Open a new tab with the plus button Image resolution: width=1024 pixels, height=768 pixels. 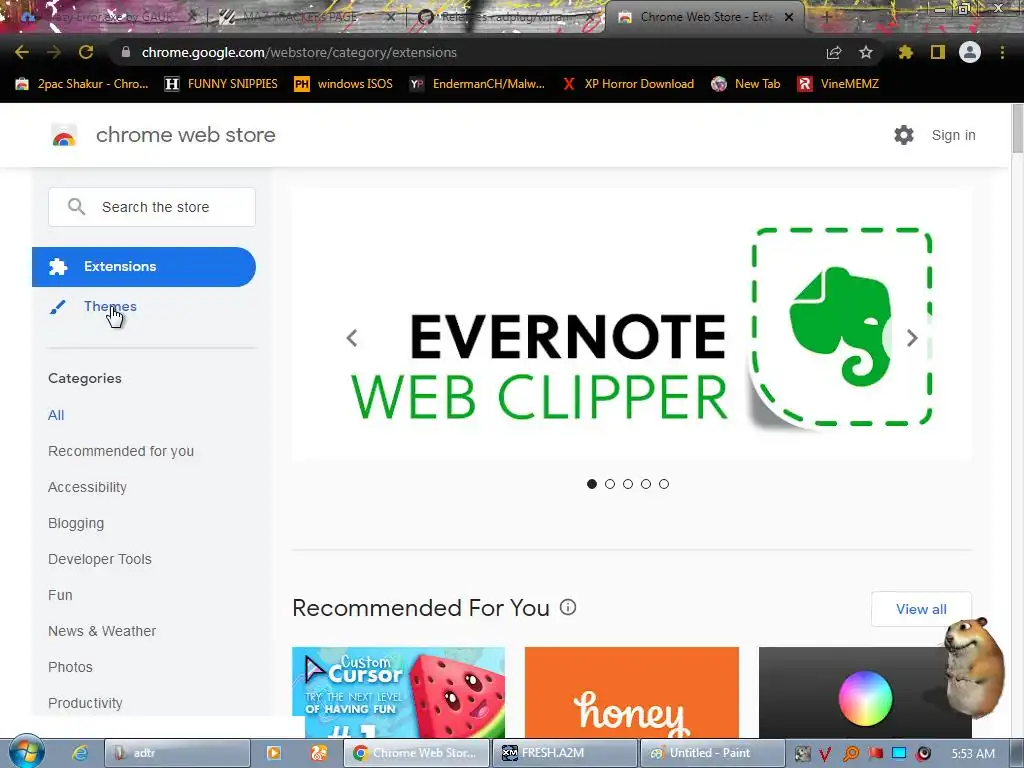coord(826,17)
